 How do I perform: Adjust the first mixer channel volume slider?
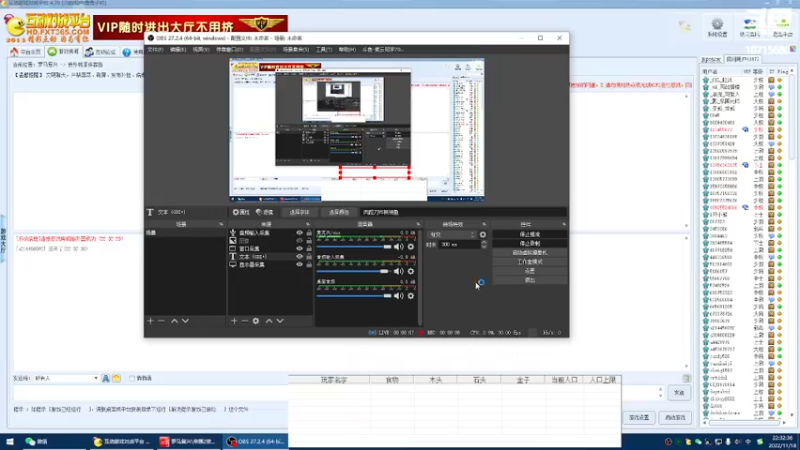354,247
